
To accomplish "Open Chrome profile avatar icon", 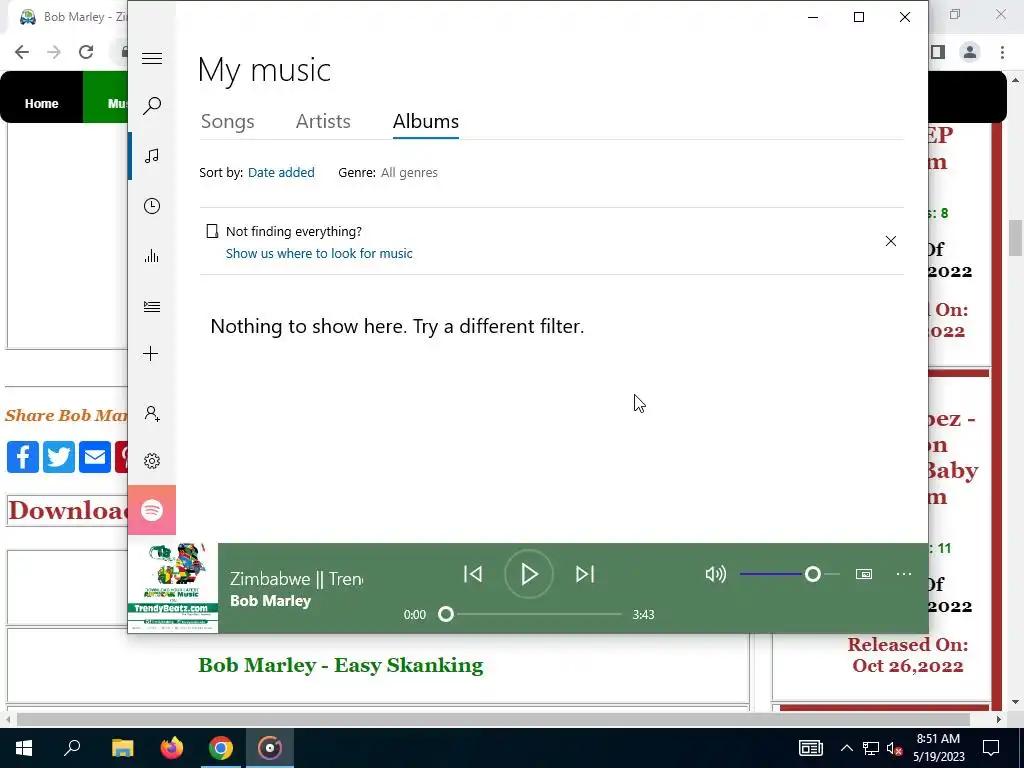I will click(970, 52).
